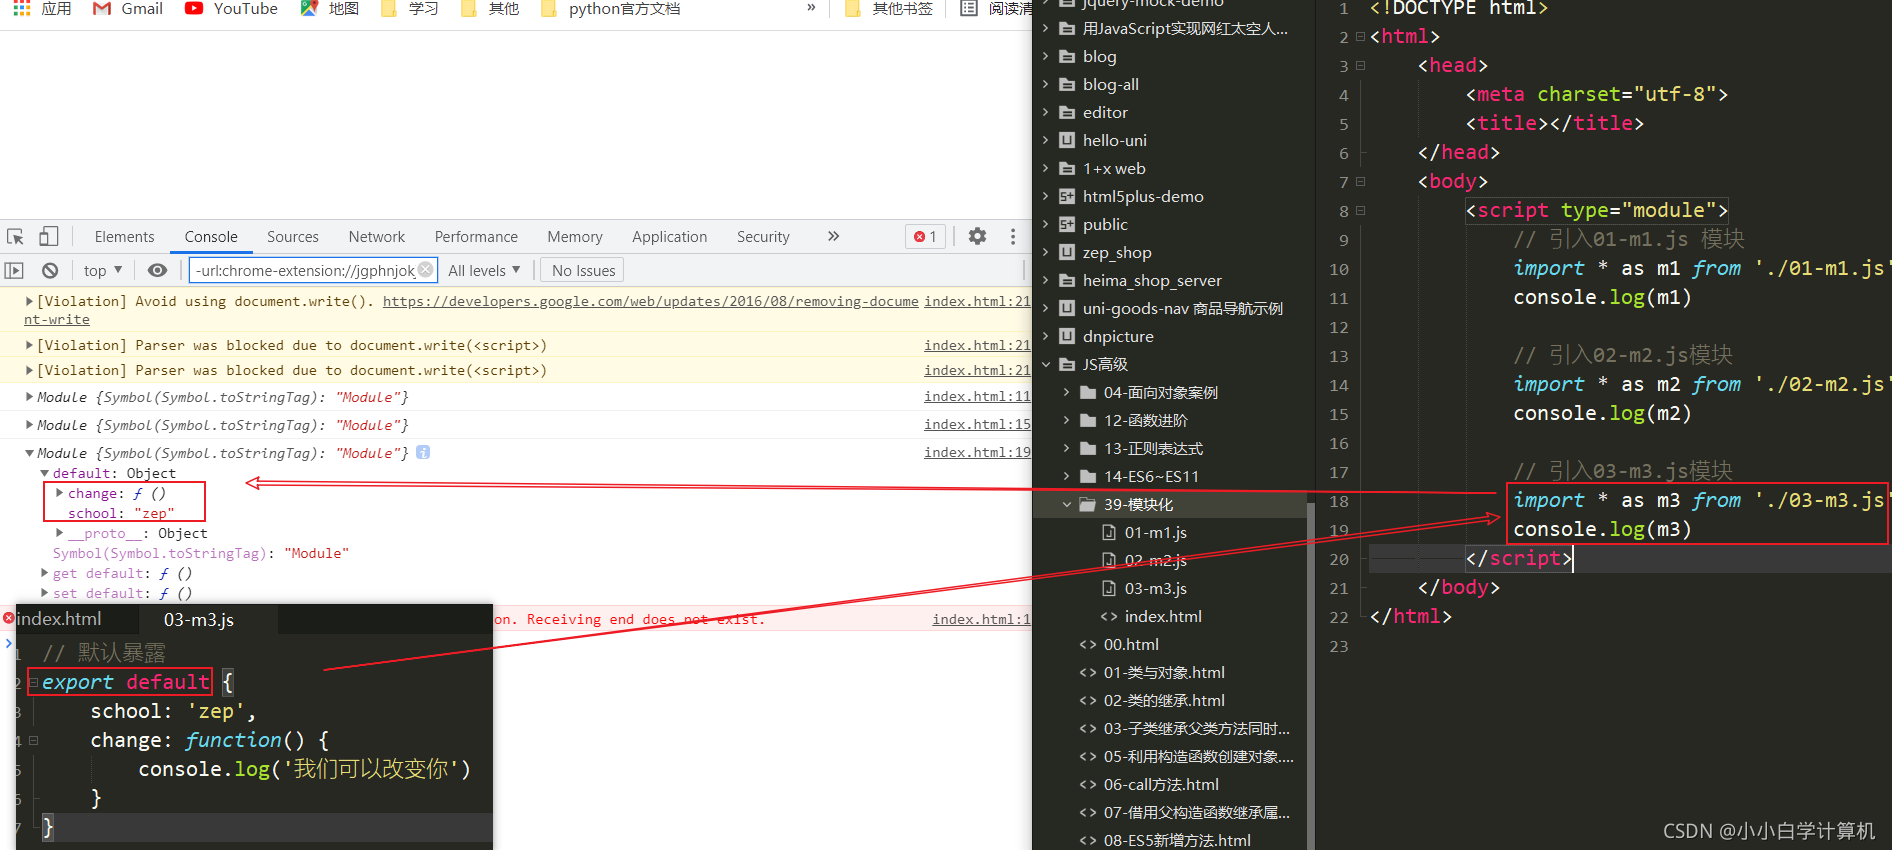Image resolution: width=1892 pixels, height=850 pixels.
Task: Open the 地图 maps bookmark
Action: coord(329,8)
